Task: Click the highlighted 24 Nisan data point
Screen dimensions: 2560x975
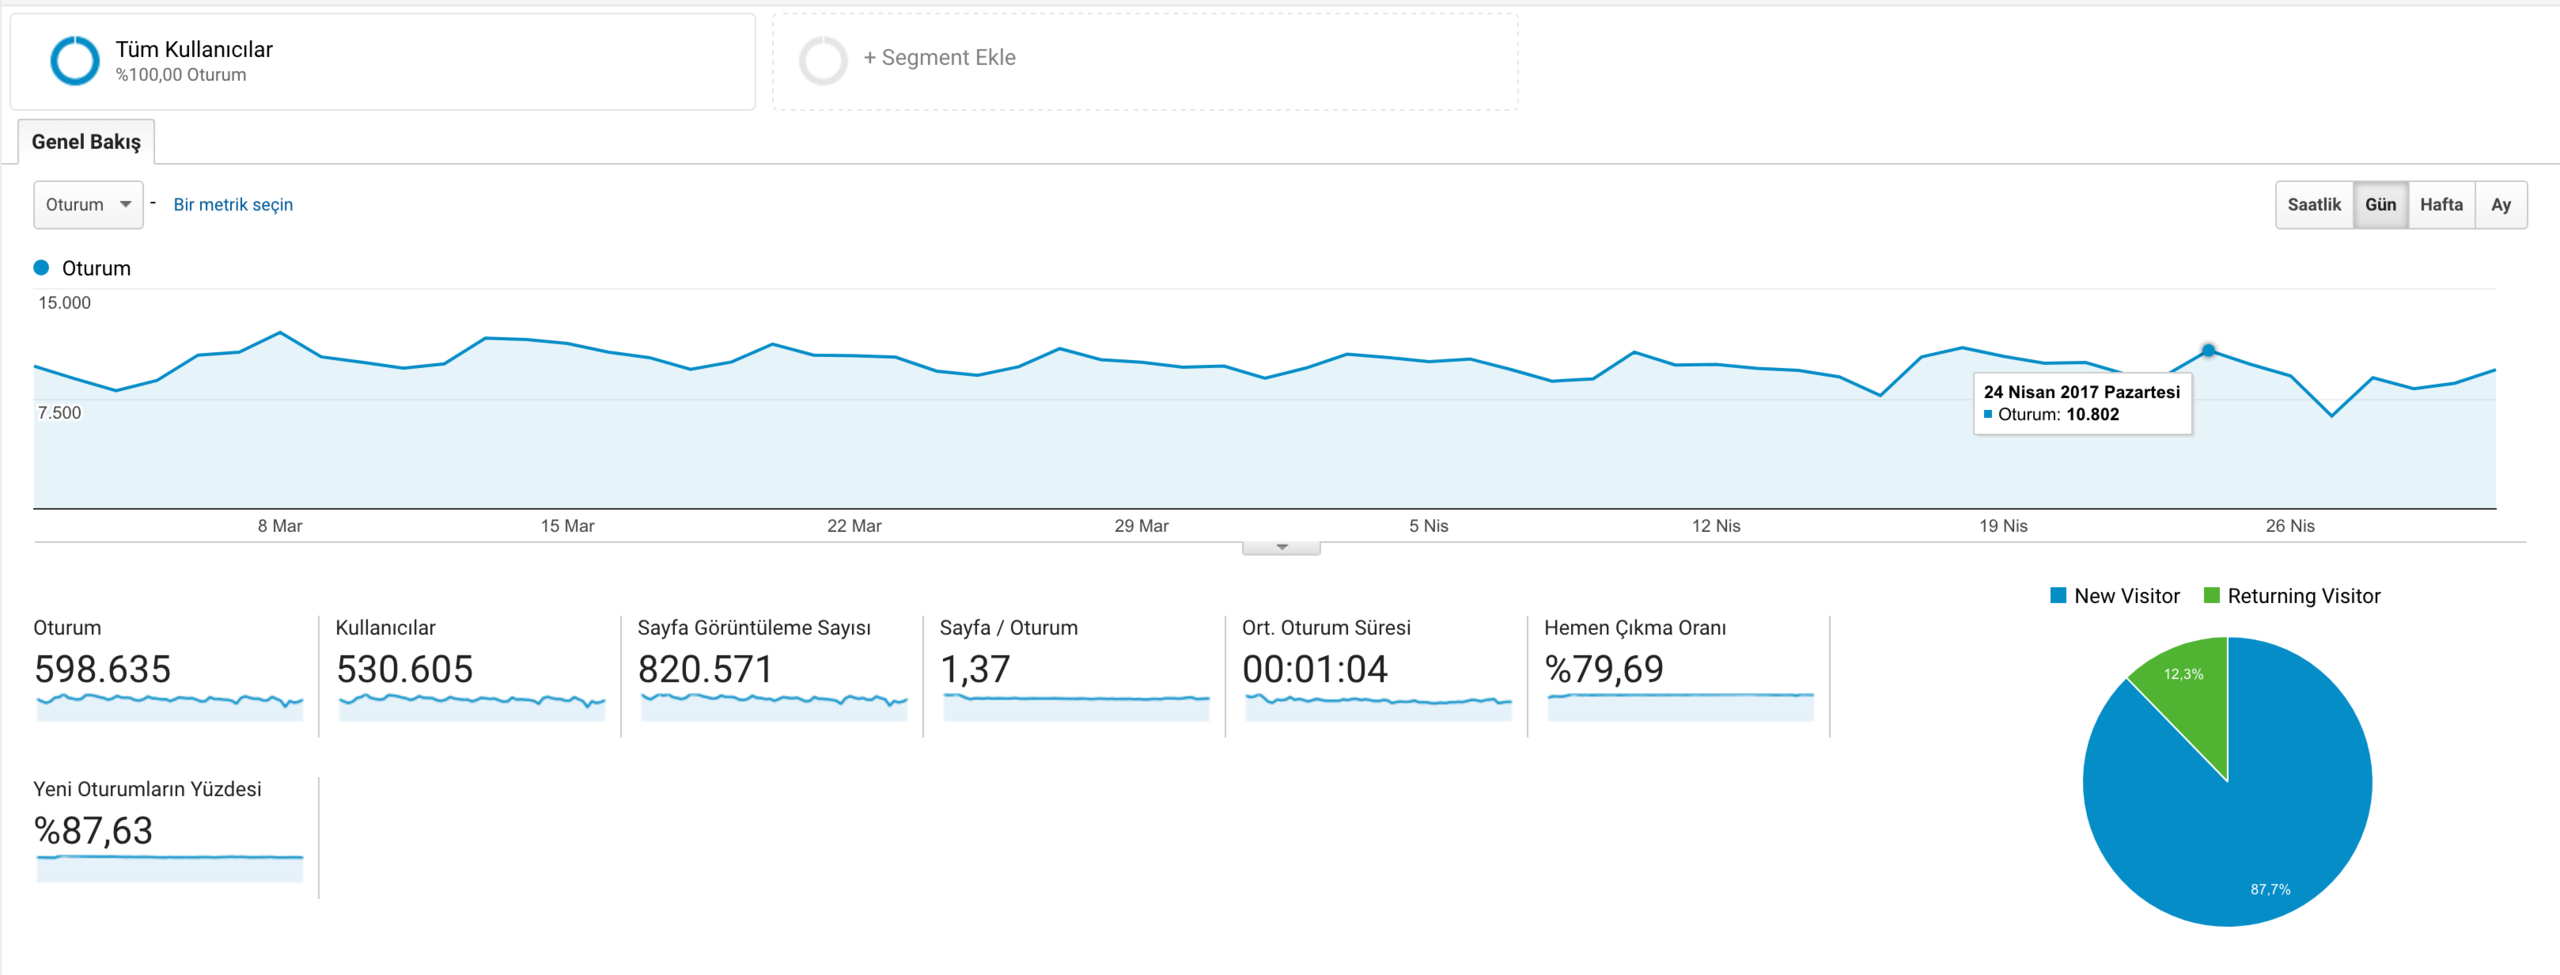Action: click(x=2208, y=351)
